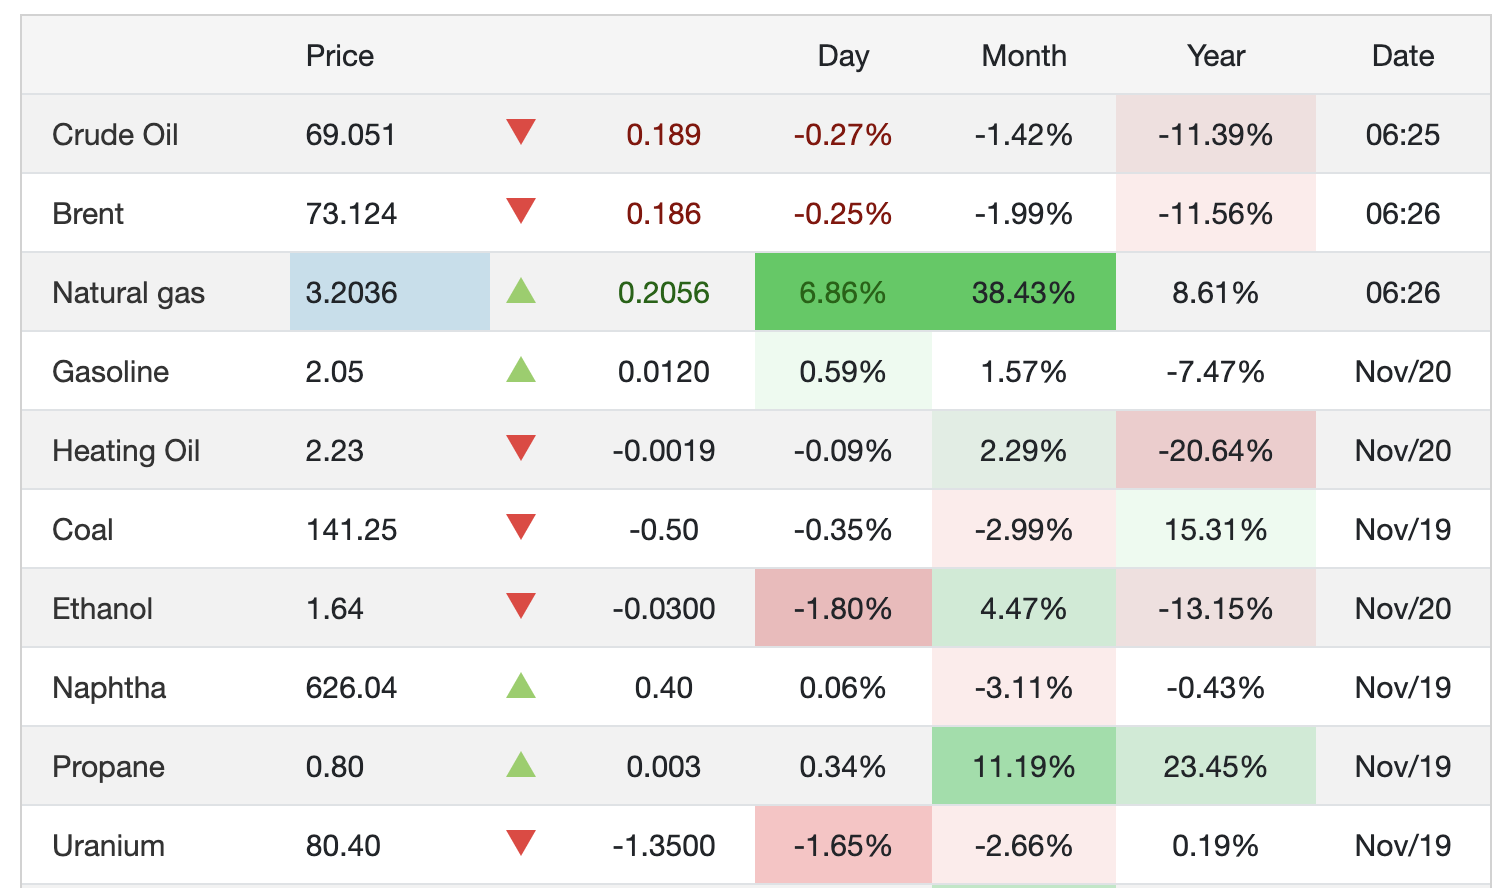The height and width of the screenshot is (888, 1504).
Task: Click Ethanol day change -1.80%
Action: pos(843,609)
